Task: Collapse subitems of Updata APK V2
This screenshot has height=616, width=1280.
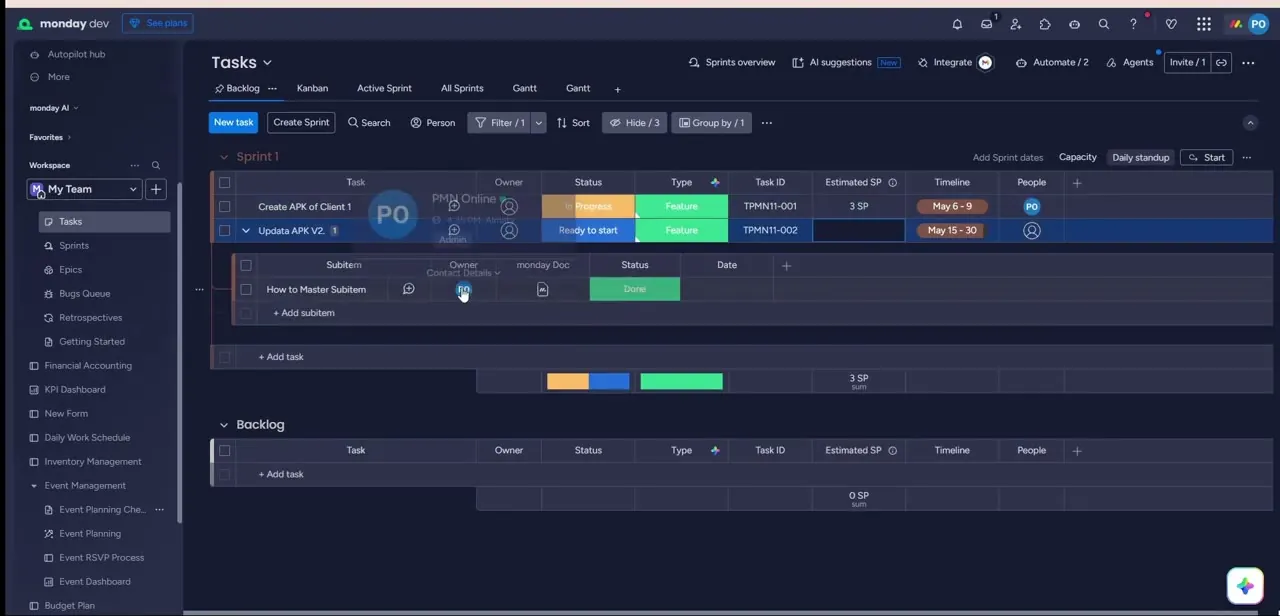Action: click(246, 231)
